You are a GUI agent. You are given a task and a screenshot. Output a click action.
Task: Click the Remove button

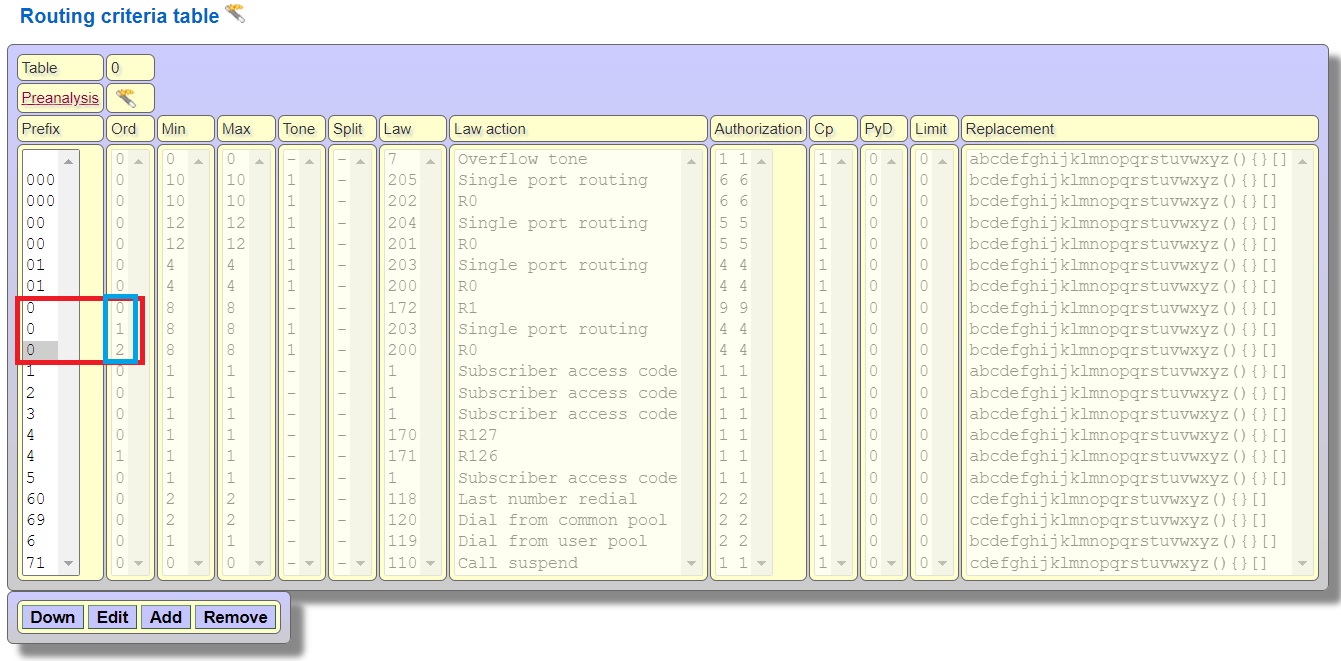[x=235, y=617]
